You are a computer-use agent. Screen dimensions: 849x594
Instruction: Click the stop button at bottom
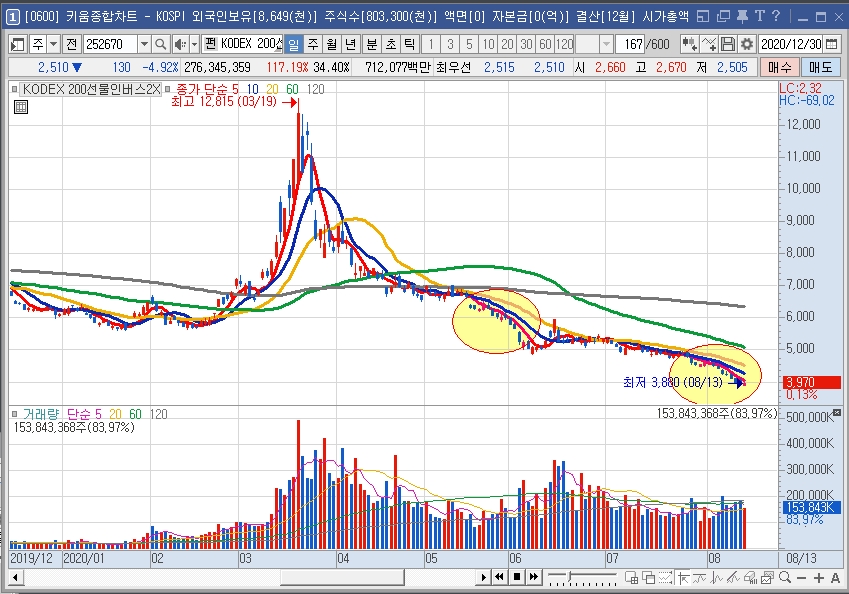pyautogui.click(x=517, y=577)
